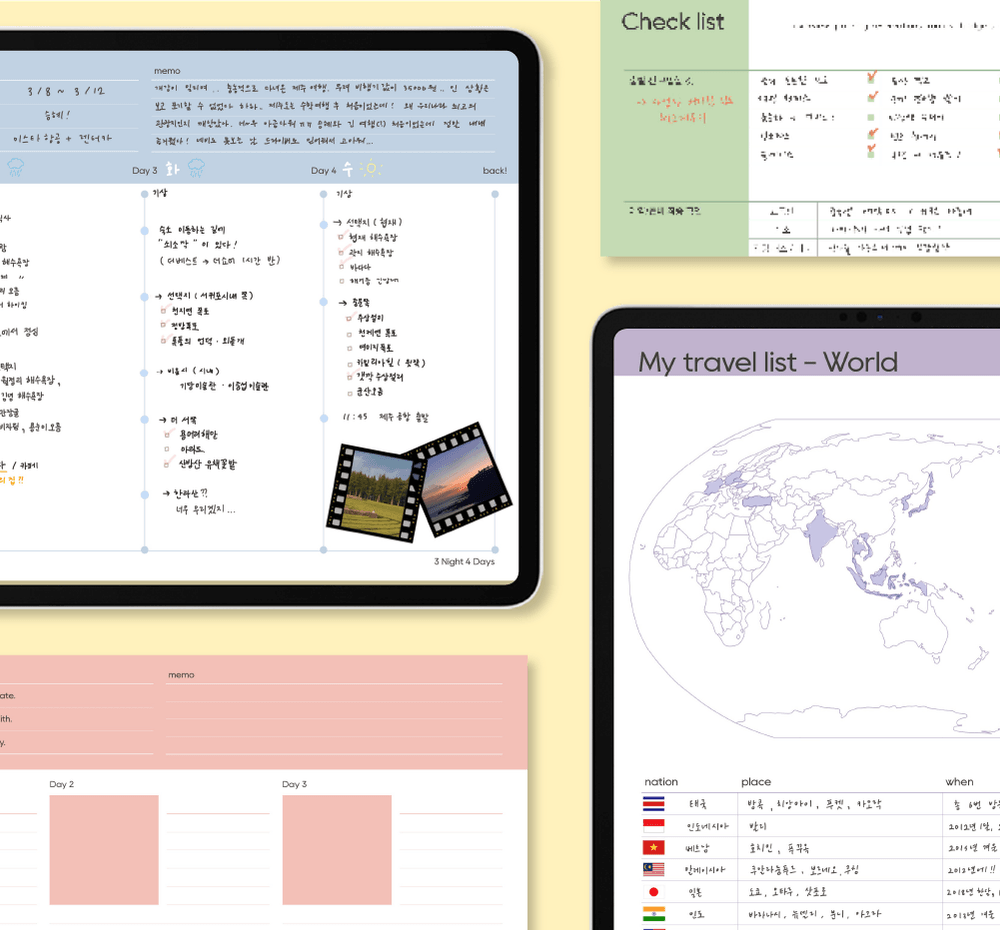Click the 'when' column header
Viewport: 1000px width, 930px height.
958,782
